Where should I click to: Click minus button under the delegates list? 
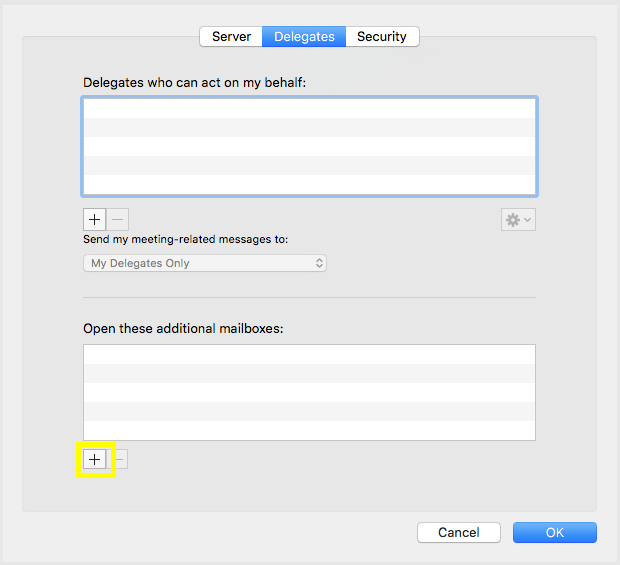(117, 219)
